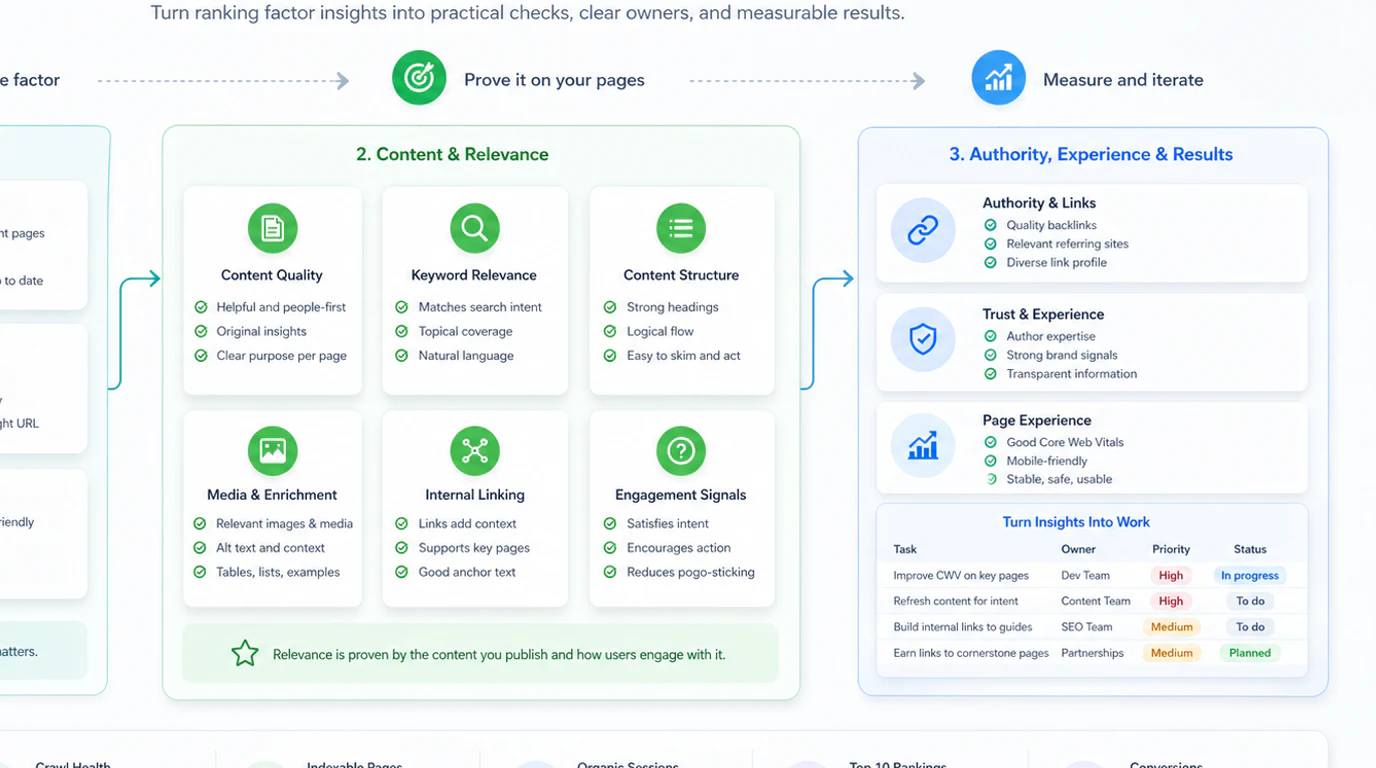This screenshot has height=768, width=1376.
Task: Click the check next to Alt text and context
Action: tap(200, 548)
